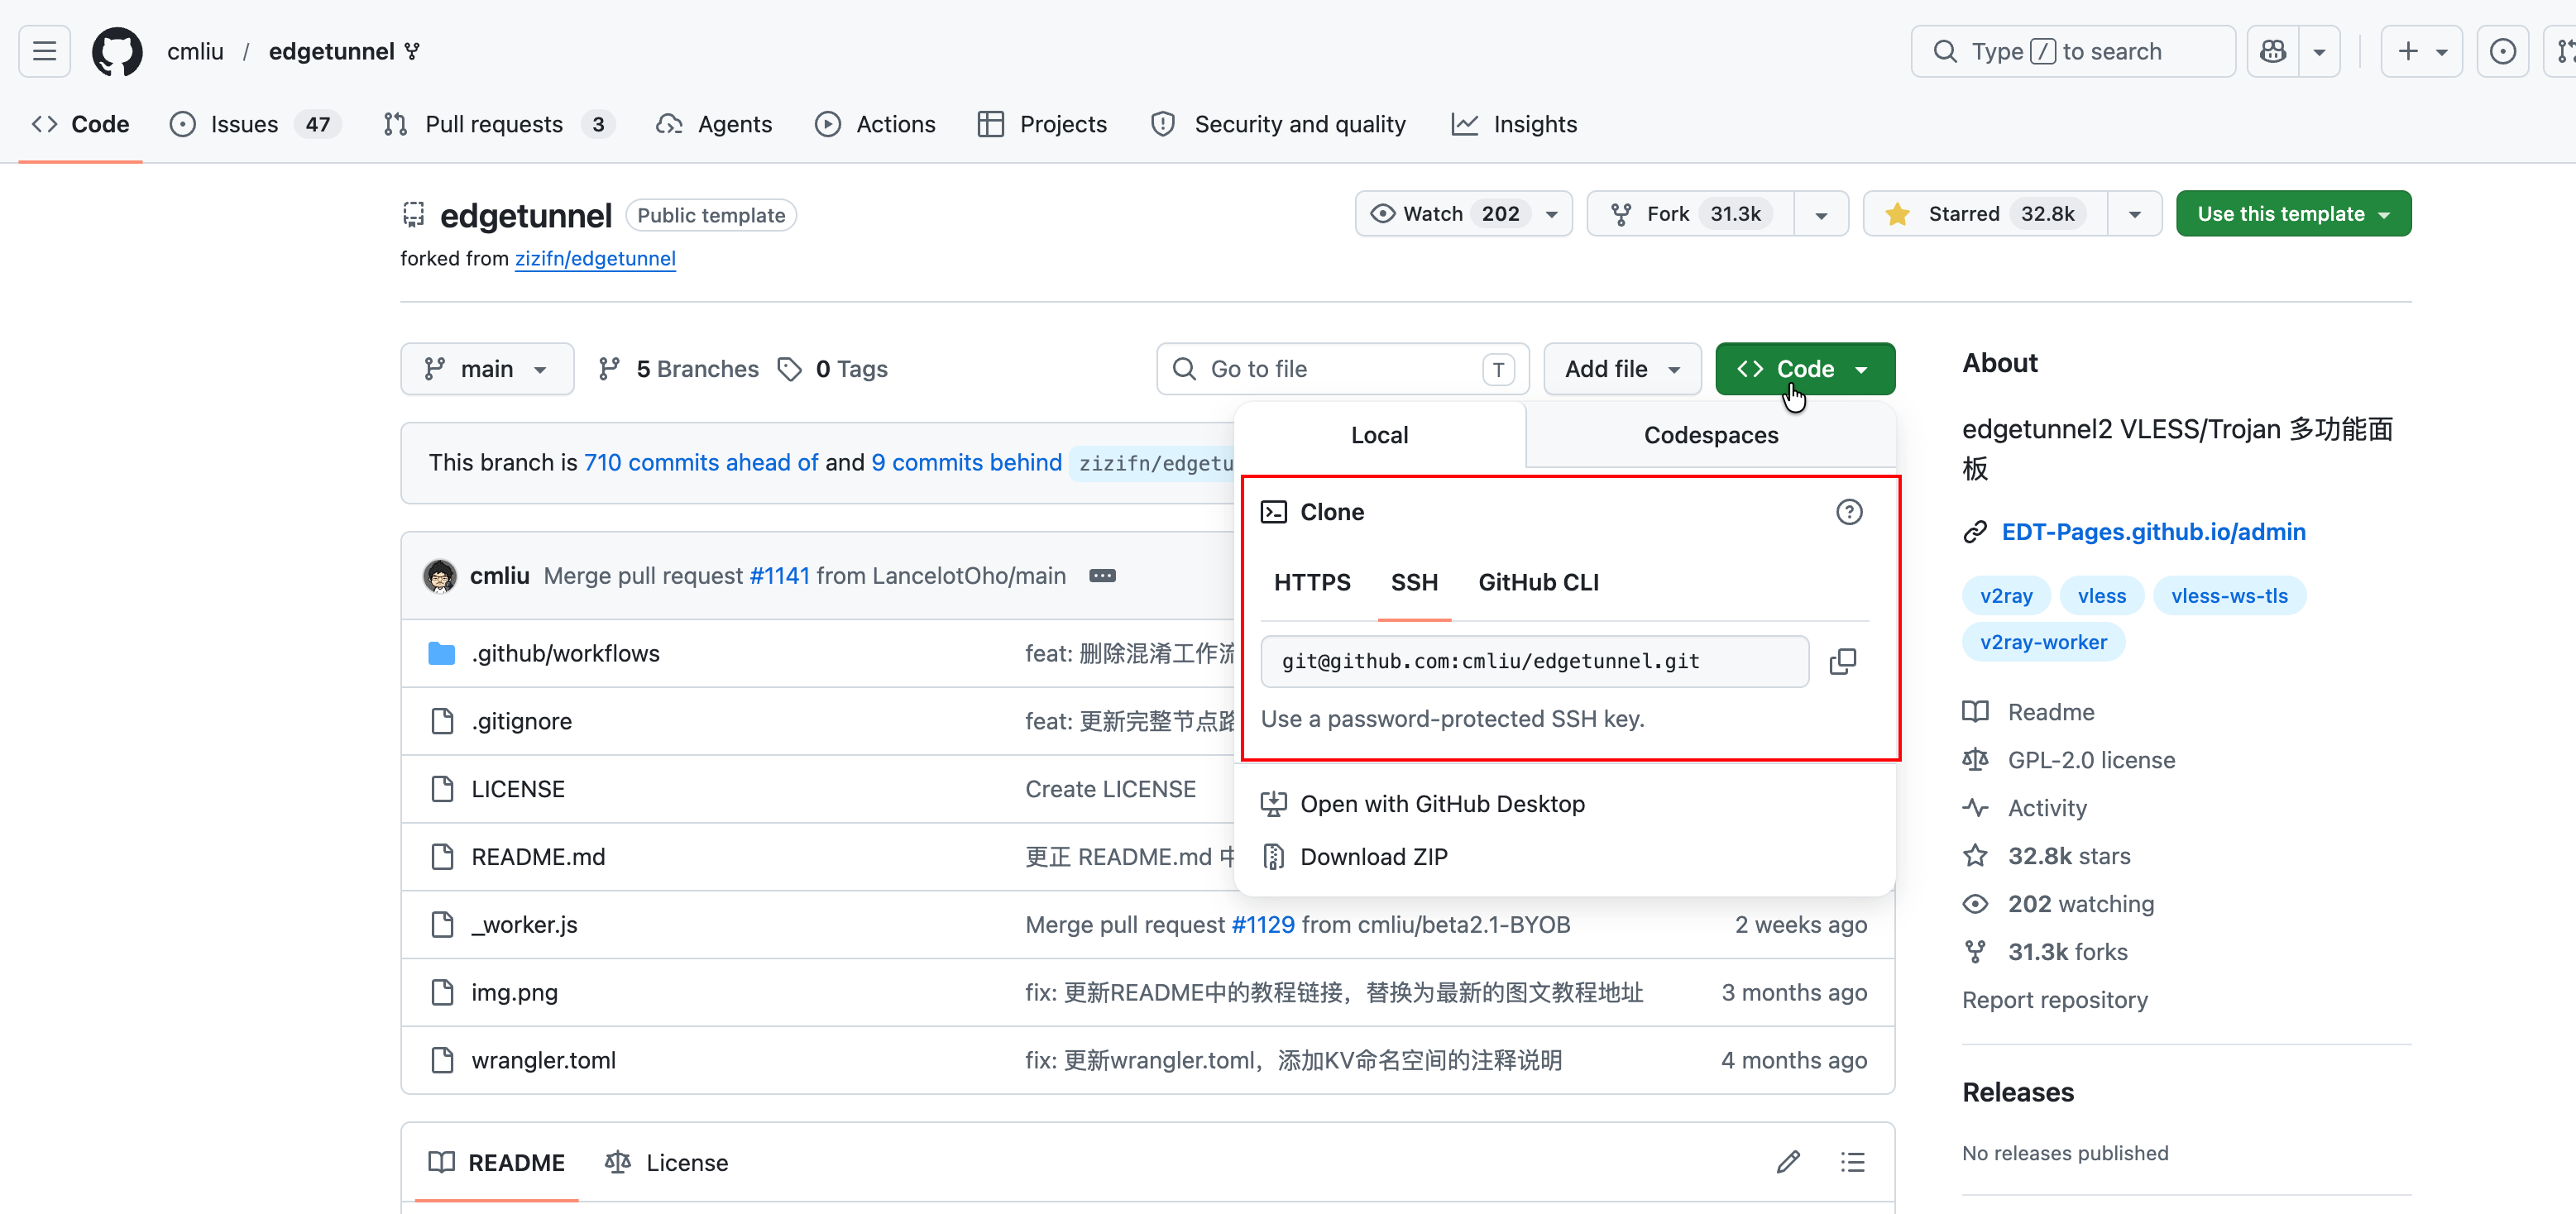Click the SSH clone URL field
The width and height of the screenshot is (2576, 1214).
coord(1534,661)
